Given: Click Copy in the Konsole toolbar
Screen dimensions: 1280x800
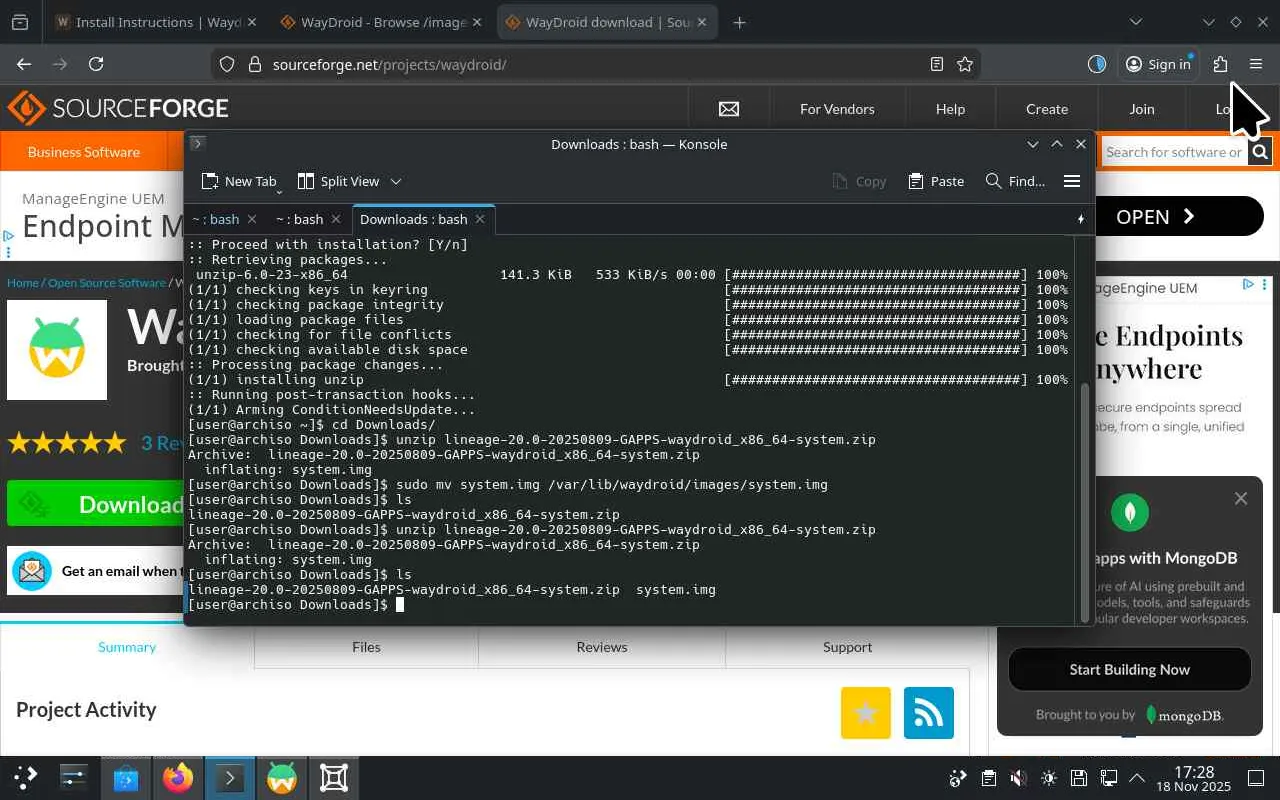Looking at the screenshot, I should tap(859, 181).
